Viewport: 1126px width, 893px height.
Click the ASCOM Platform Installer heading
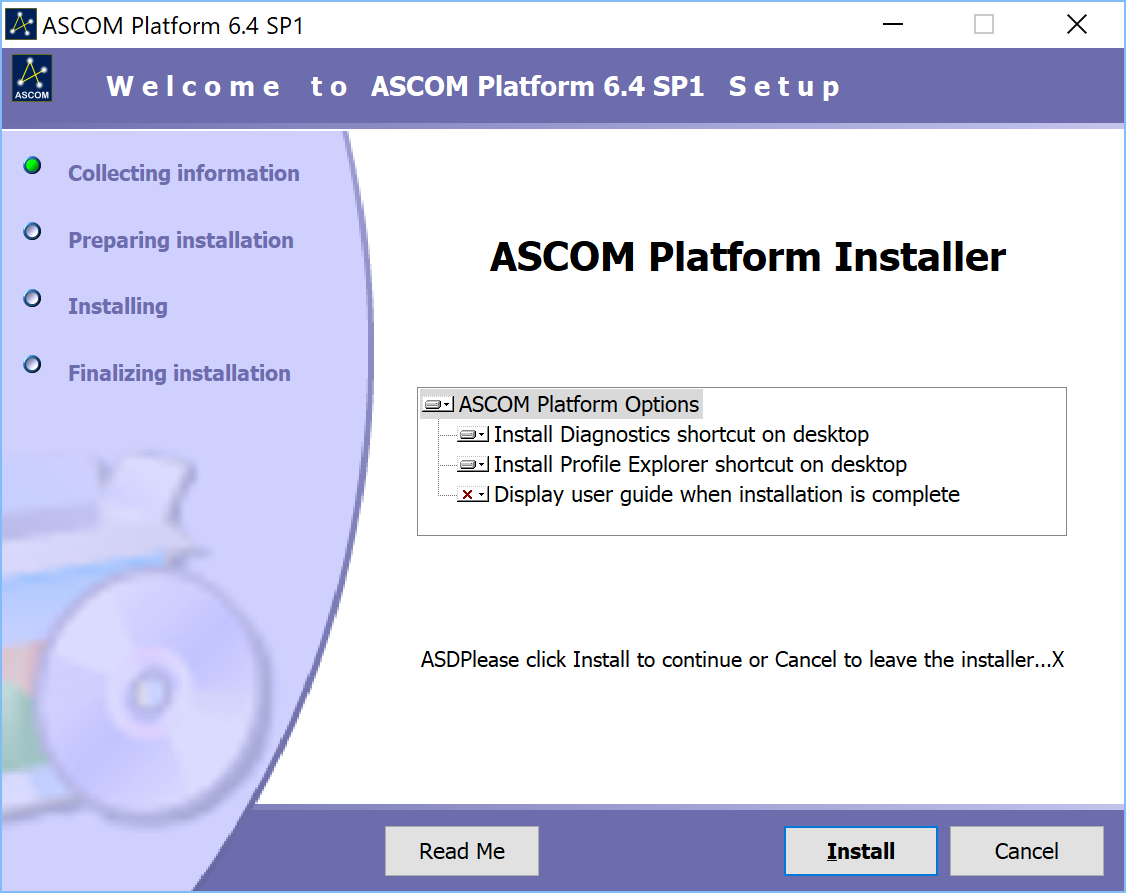748,257
